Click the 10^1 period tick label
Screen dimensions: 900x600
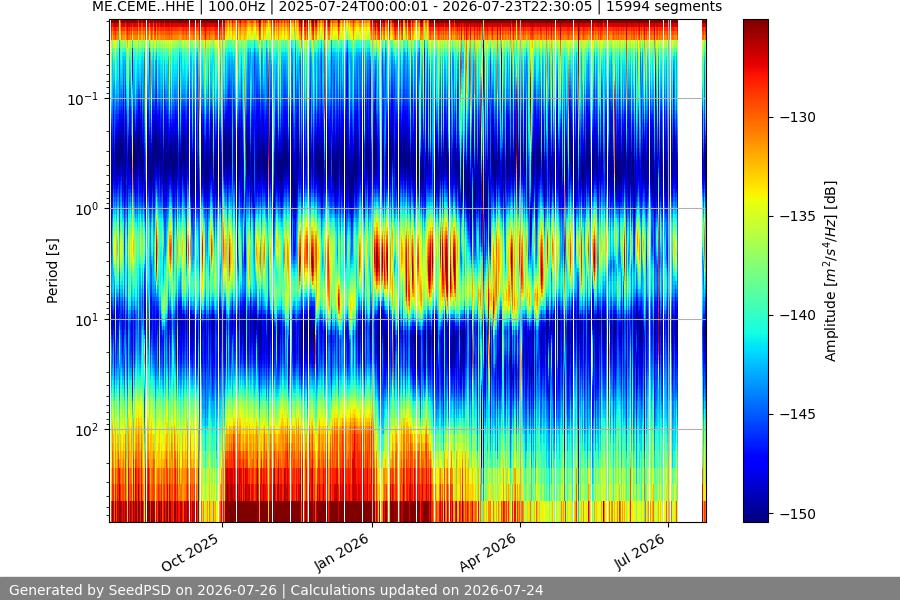(87, 320)
